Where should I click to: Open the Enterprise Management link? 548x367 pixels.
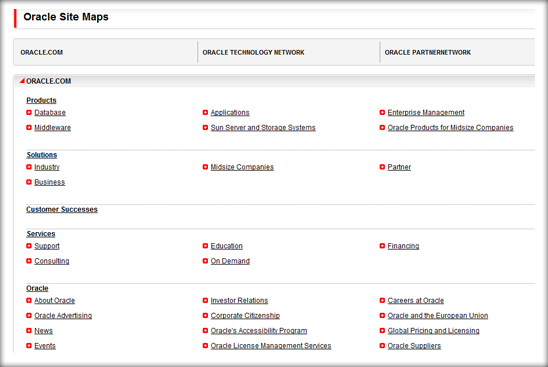pyautogui.click(x=426, y=113)
